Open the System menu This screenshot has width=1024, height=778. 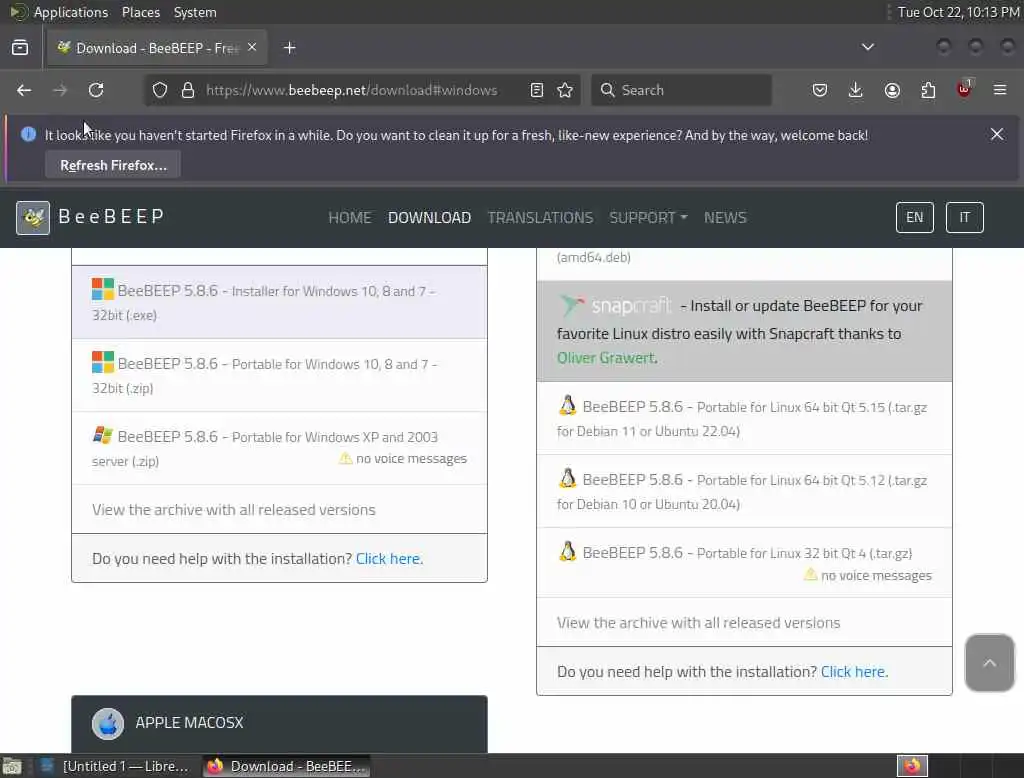pyautogui.click(x=195, y=12)
